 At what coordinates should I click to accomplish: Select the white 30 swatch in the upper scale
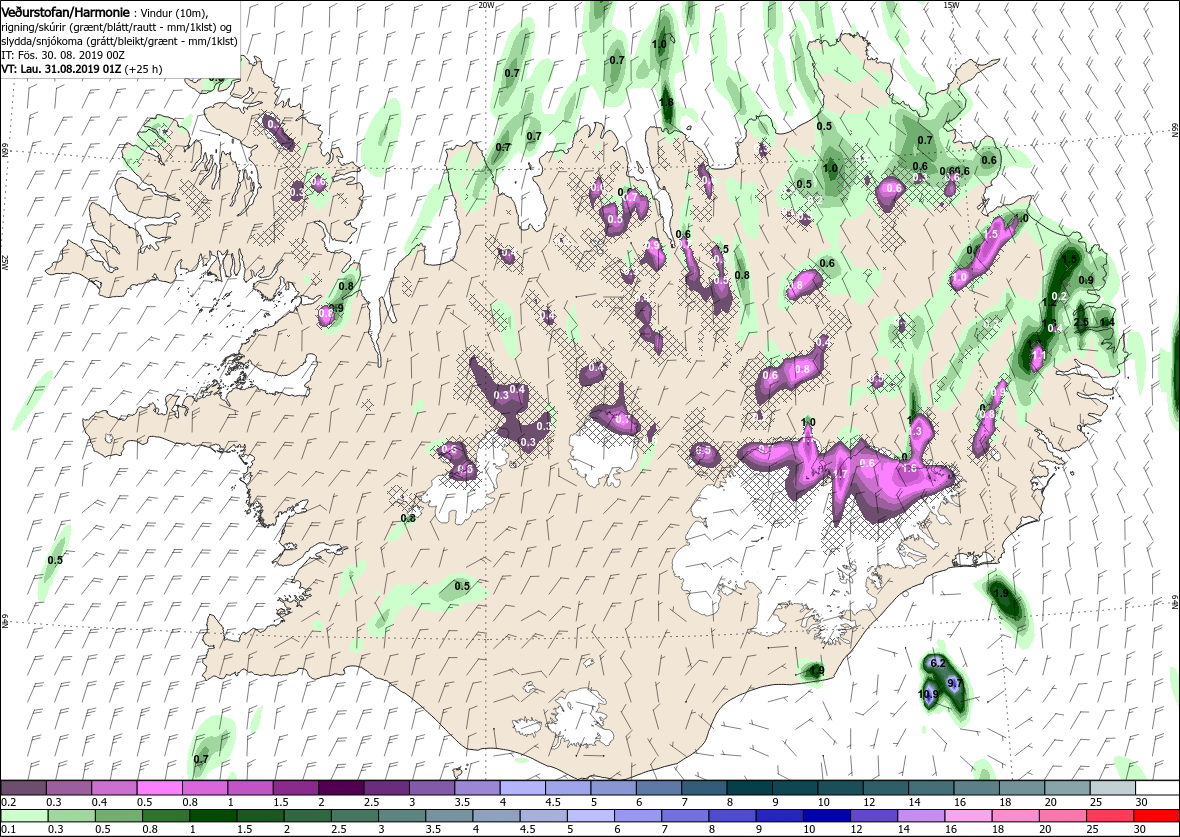[1157, 787]
